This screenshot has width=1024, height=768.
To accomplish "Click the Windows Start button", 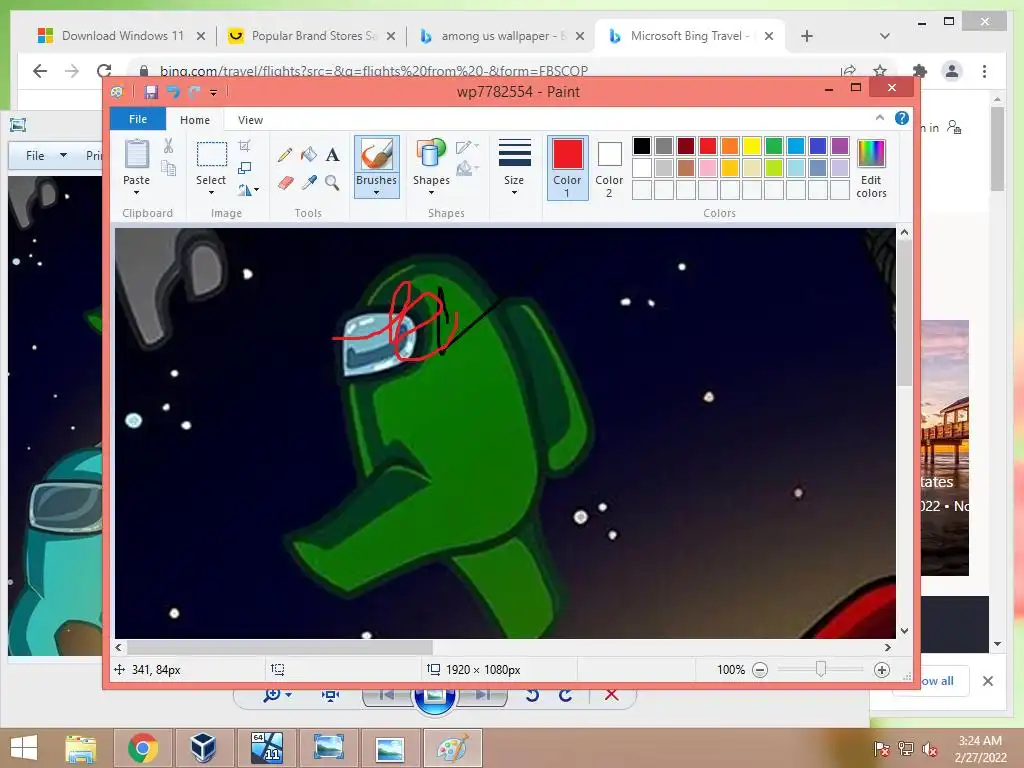I will point(24,748).
